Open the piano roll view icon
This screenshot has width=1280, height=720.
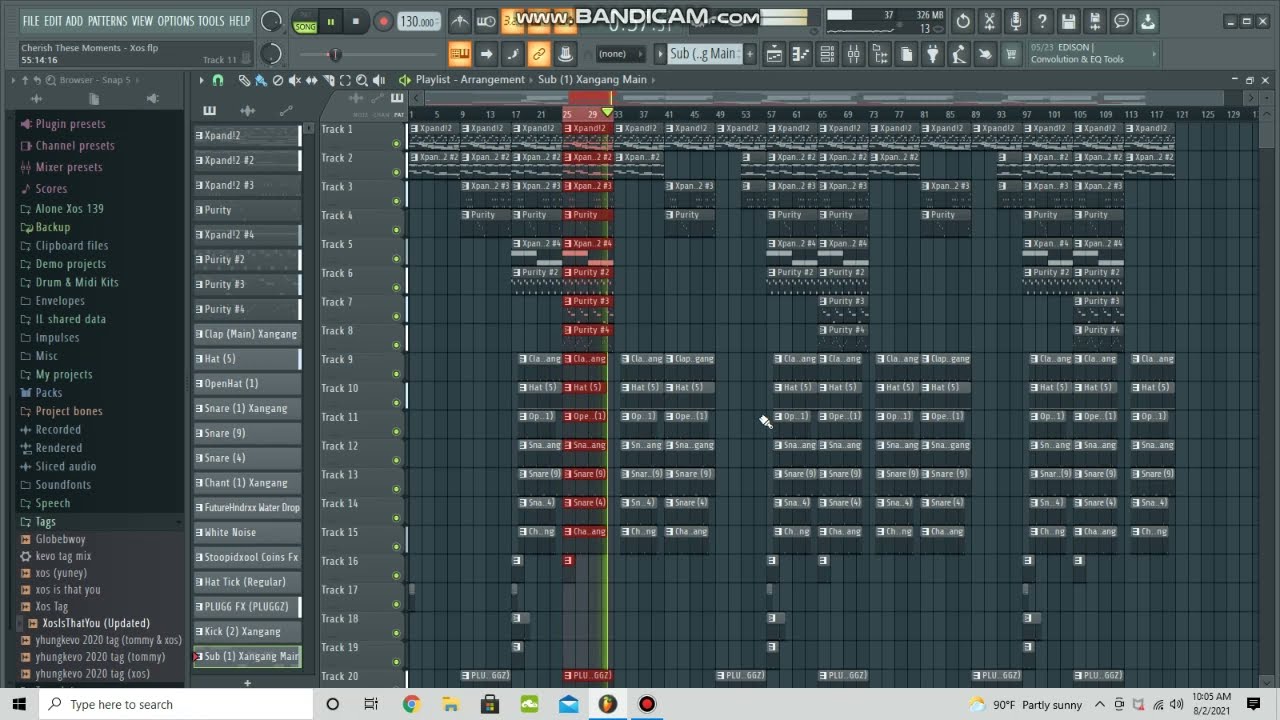[801, 55]
